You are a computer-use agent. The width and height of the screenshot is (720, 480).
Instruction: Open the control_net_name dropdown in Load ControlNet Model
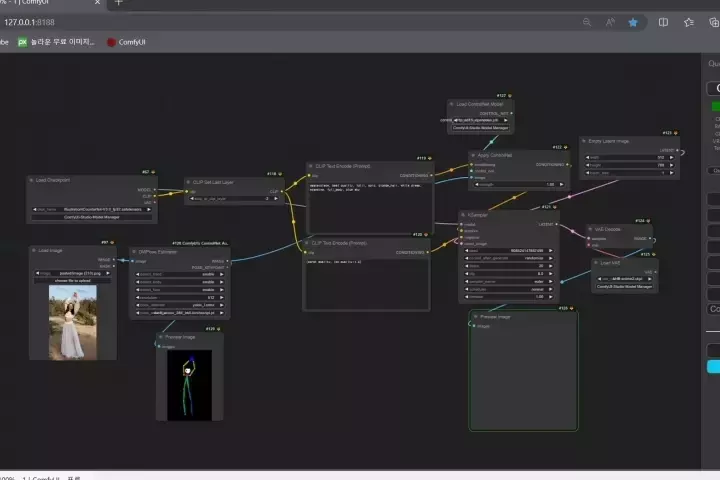[x=480, y=120]
